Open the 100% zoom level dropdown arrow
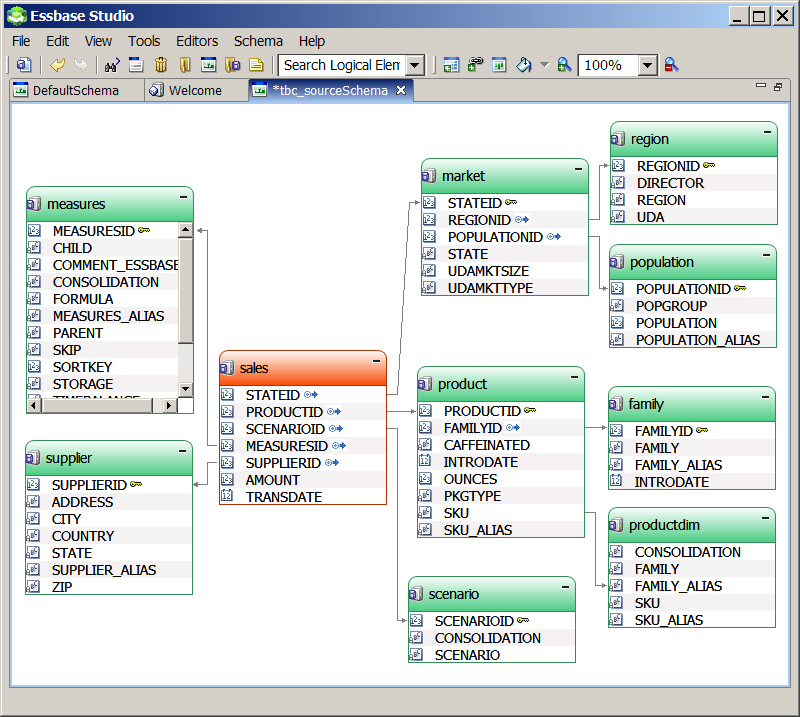Screen dimensions: 800x717 (x=647, y=65)
